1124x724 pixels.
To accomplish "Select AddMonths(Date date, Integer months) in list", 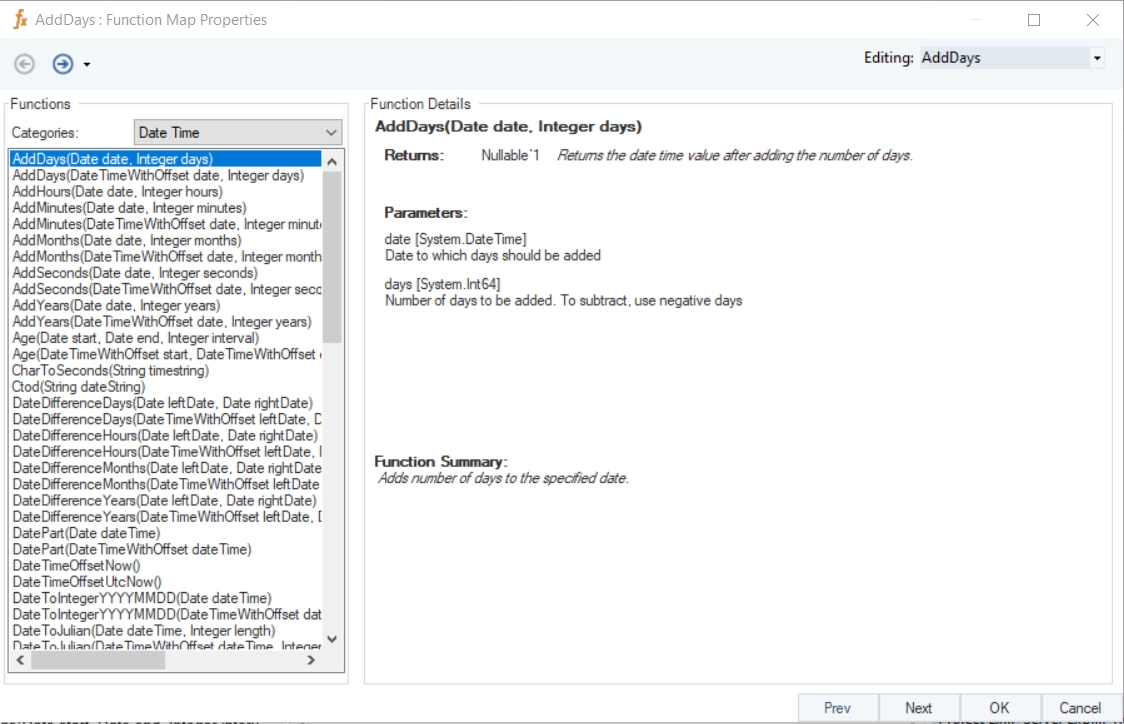I will click(127, 240).
